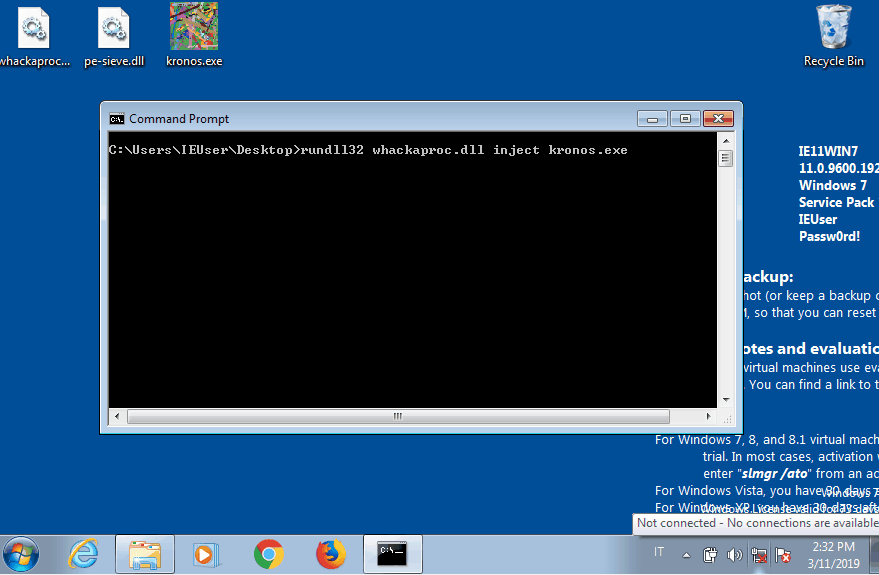Screen dimensions: 879x575
Task: Click the Command Prompt taskbar button
Action: pyautogui.click(x=392, y=555)
